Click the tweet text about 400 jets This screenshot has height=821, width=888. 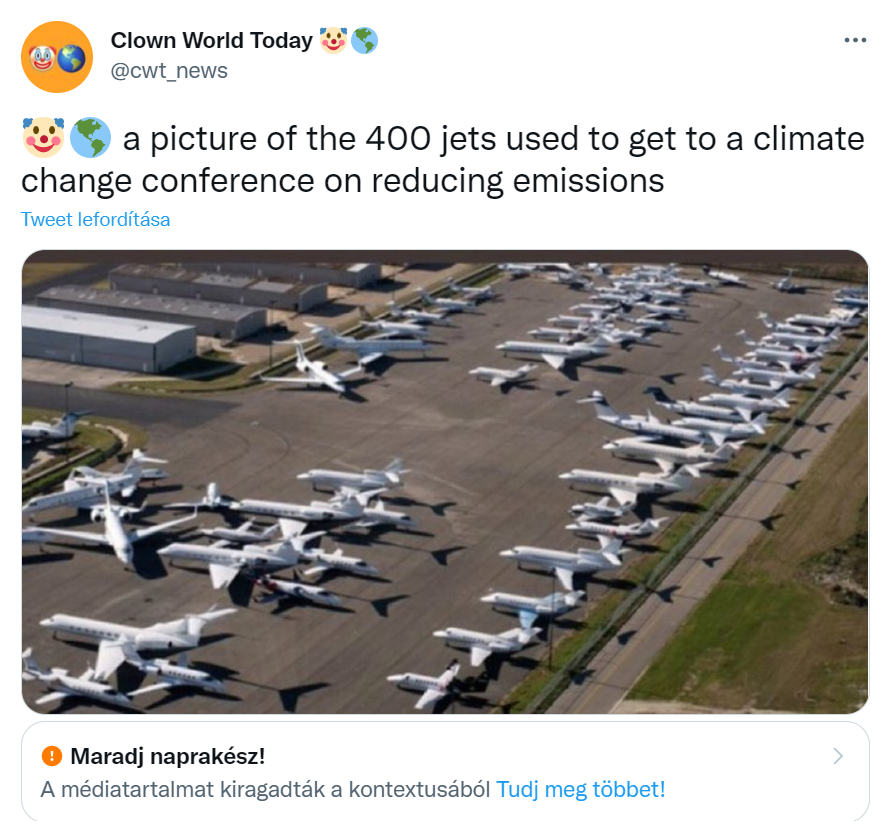[443, 160]
